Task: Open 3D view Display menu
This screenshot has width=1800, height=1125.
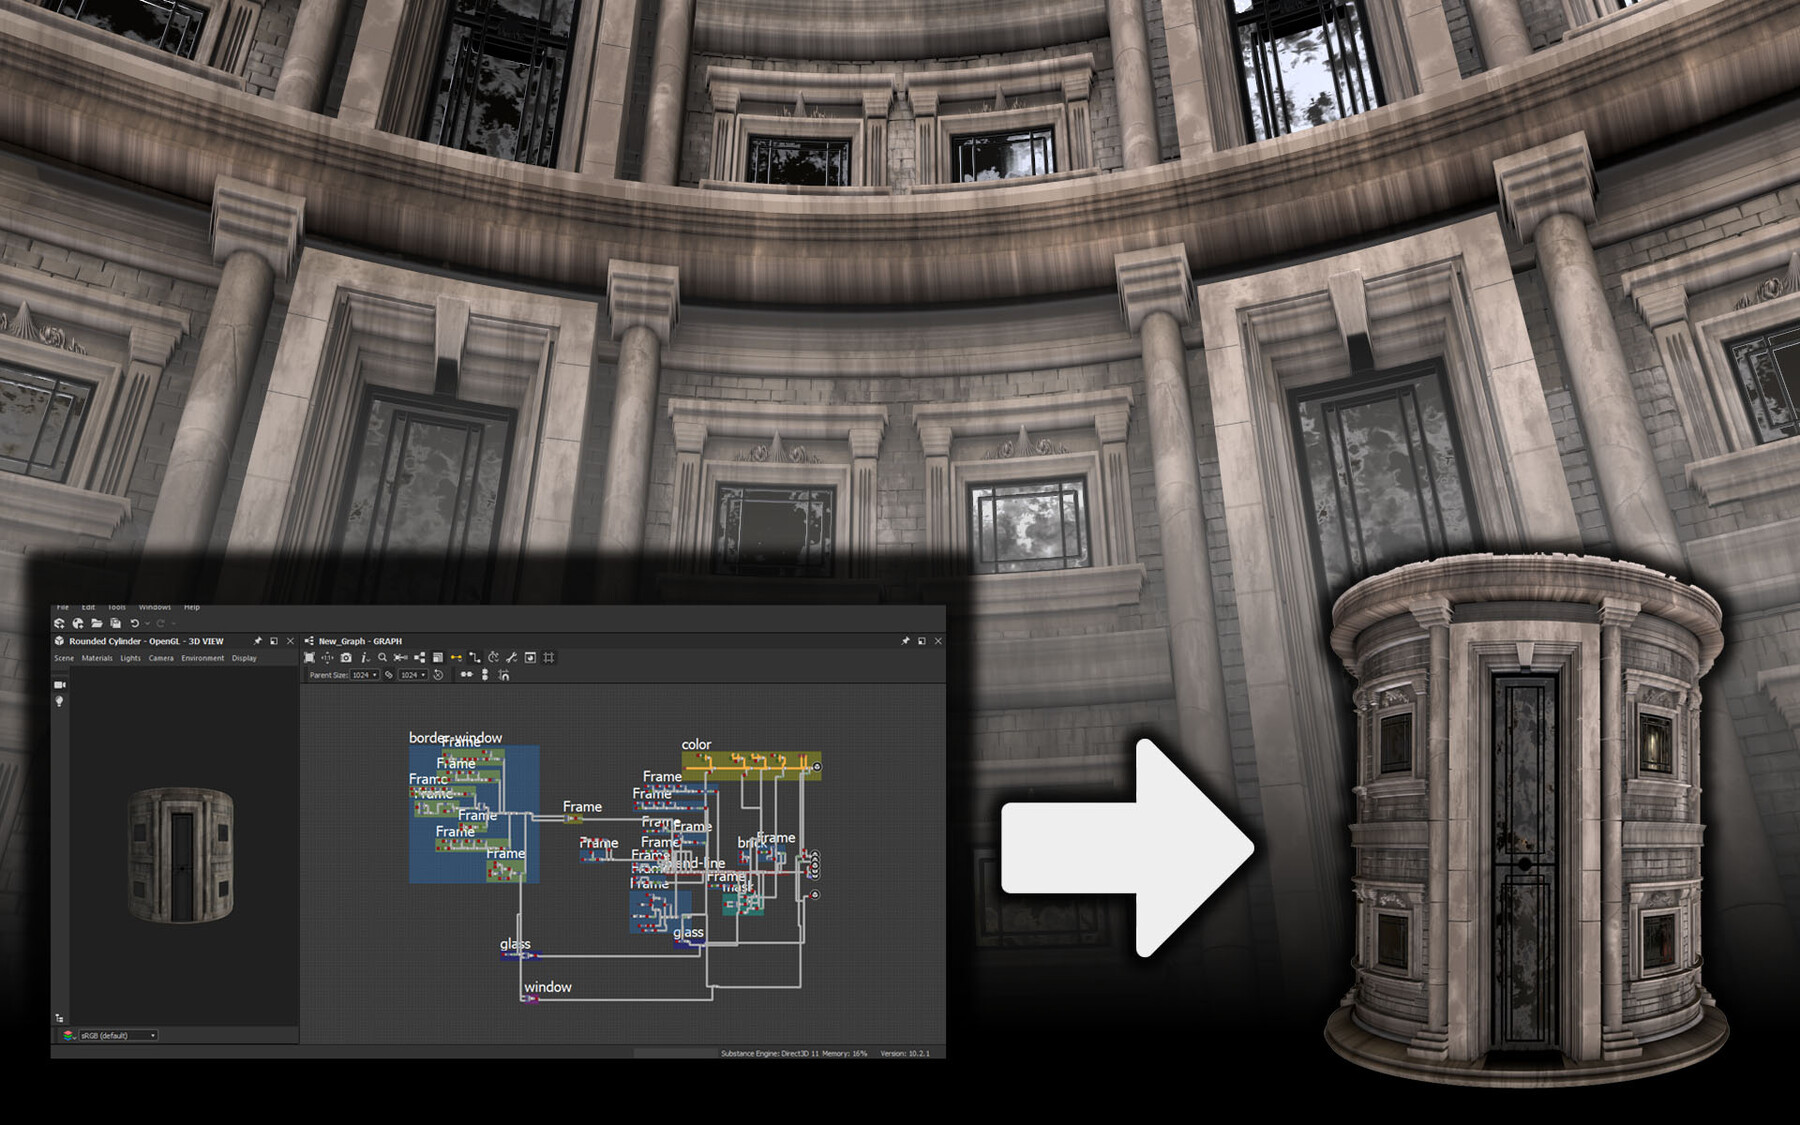Action: tap(244, 658)
